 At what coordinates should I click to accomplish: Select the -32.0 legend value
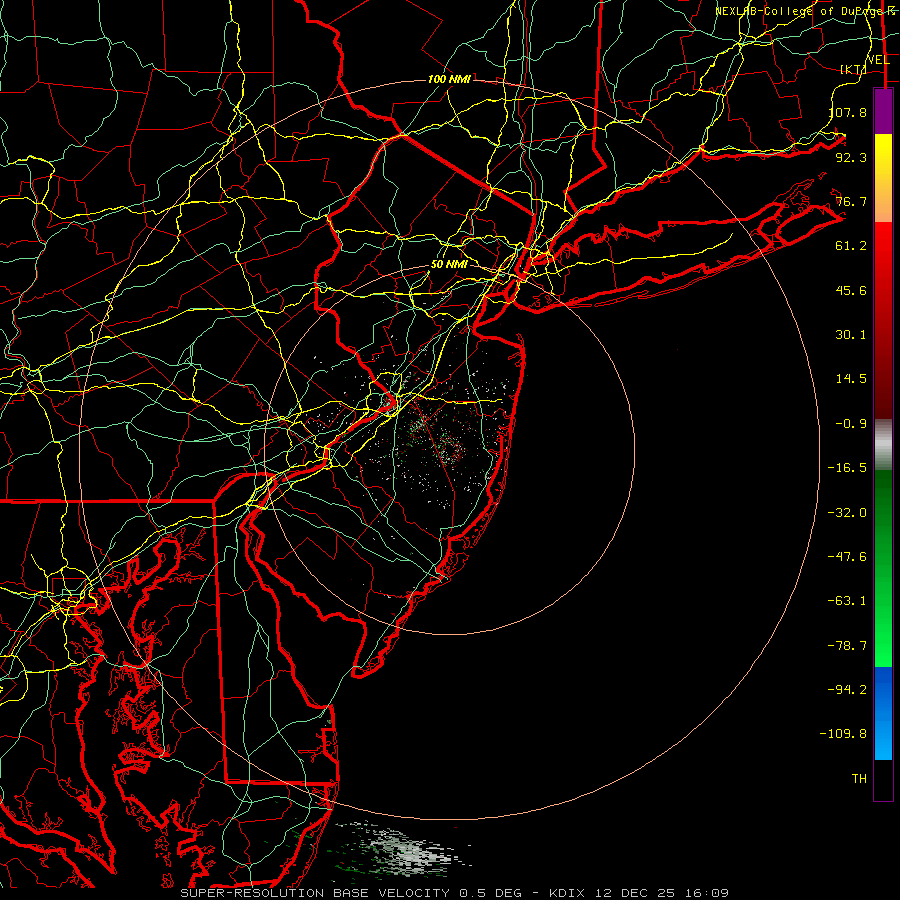[x=847, y=513]
